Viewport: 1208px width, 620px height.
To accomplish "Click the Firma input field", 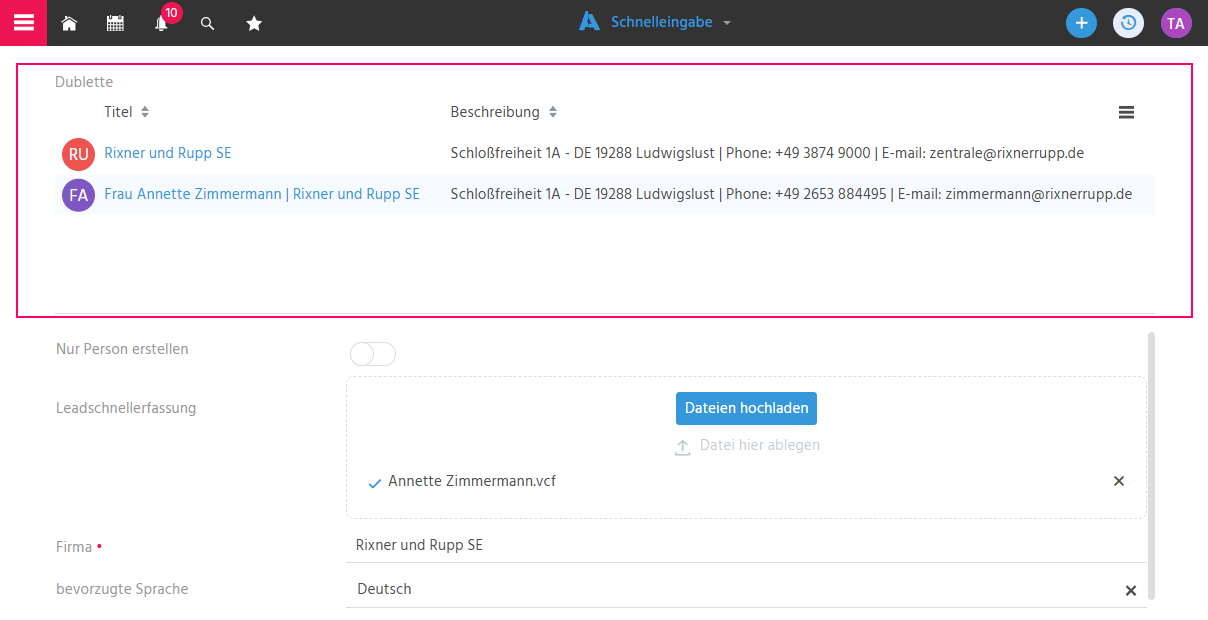I will pyautogui.click(x=746, y=545).
